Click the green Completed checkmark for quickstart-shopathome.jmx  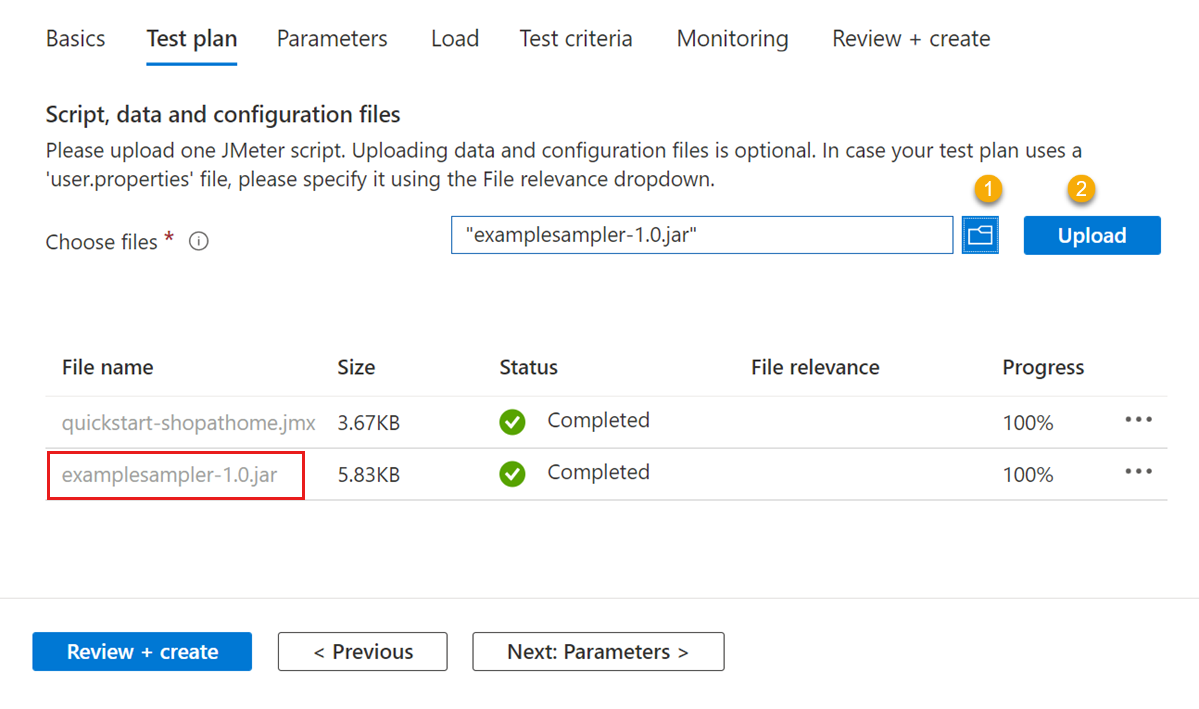[512, 422]
